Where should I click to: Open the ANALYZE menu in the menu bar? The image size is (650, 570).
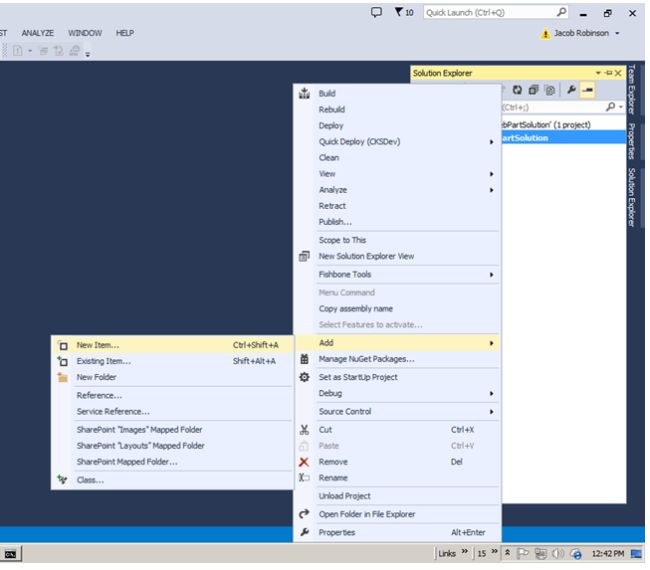pos(38,33)
